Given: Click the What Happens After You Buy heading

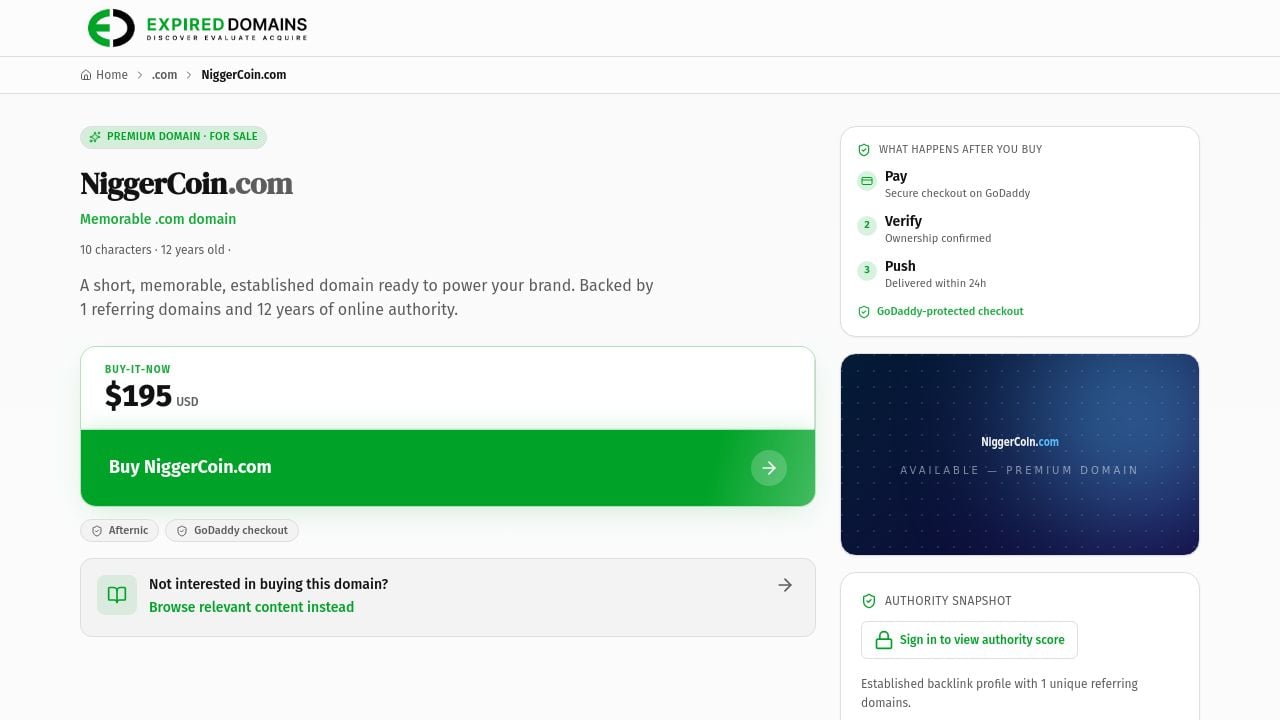Looking at the screenshot, I should pyautogui.click(x=960, y=149).
